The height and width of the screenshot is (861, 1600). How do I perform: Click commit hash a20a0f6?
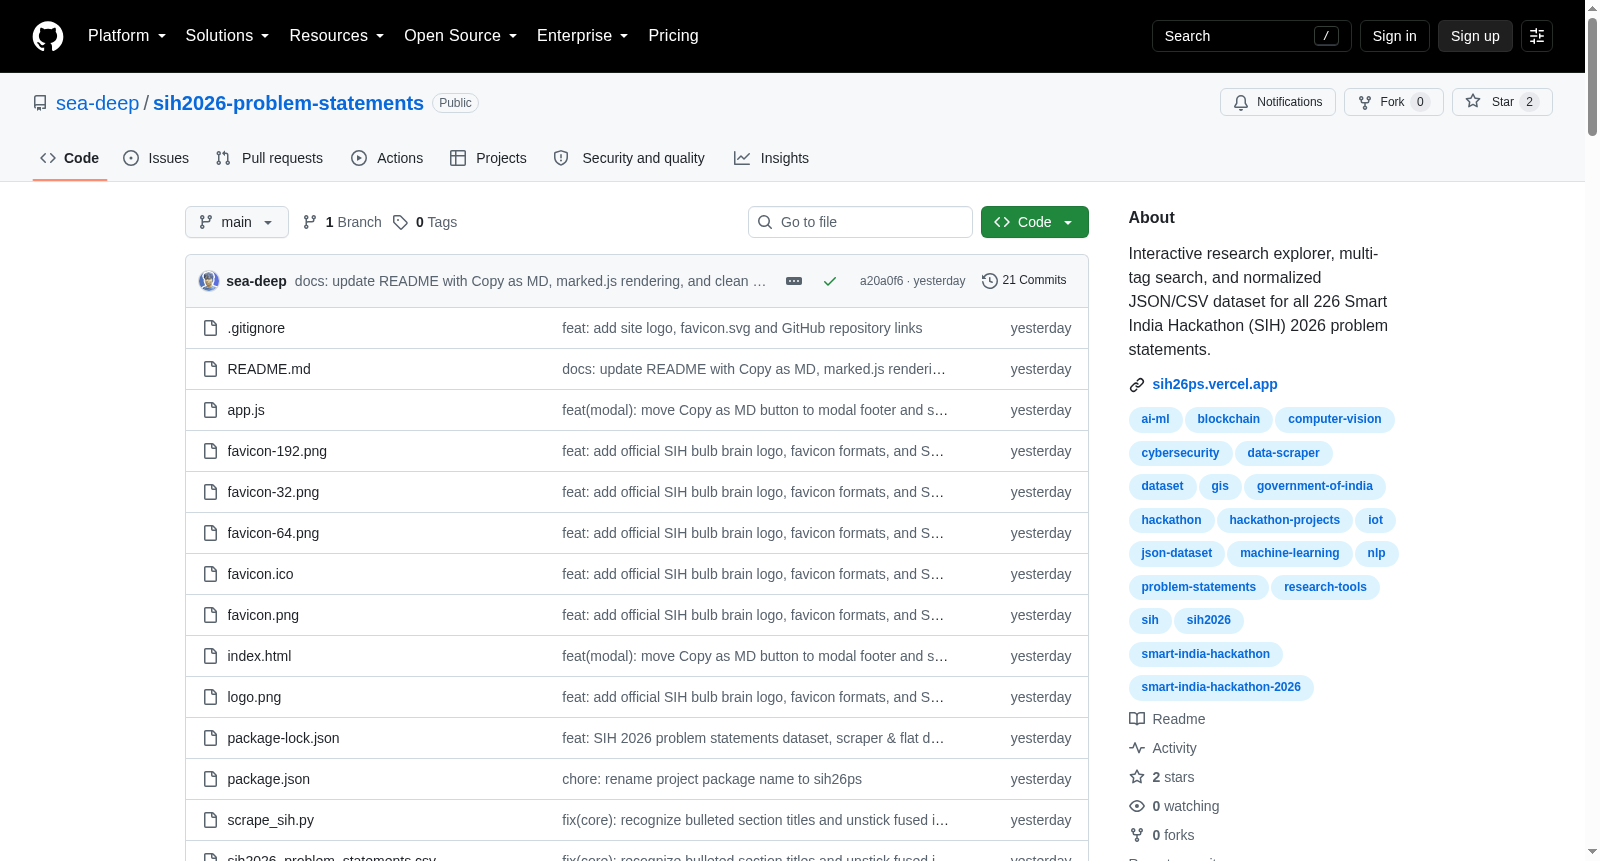(881, 281)
